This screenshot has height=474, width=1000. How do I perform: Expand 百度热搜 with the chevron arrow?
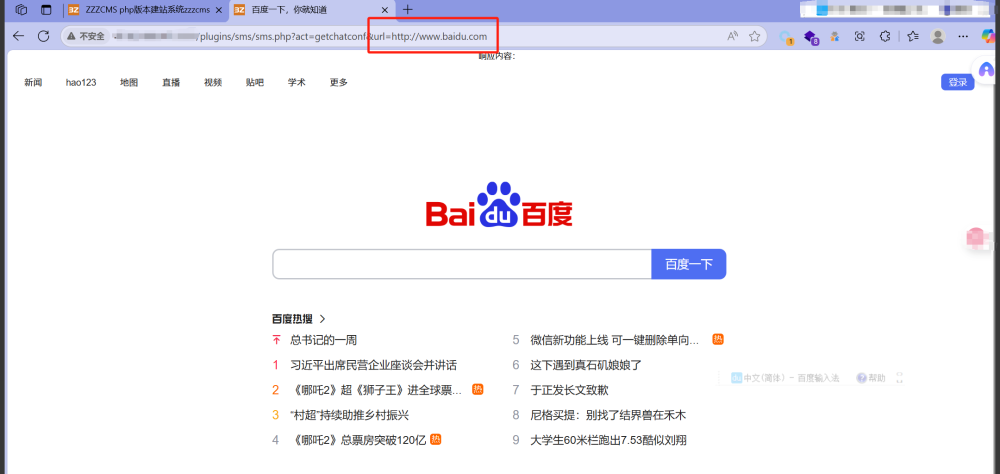point(322,319)
